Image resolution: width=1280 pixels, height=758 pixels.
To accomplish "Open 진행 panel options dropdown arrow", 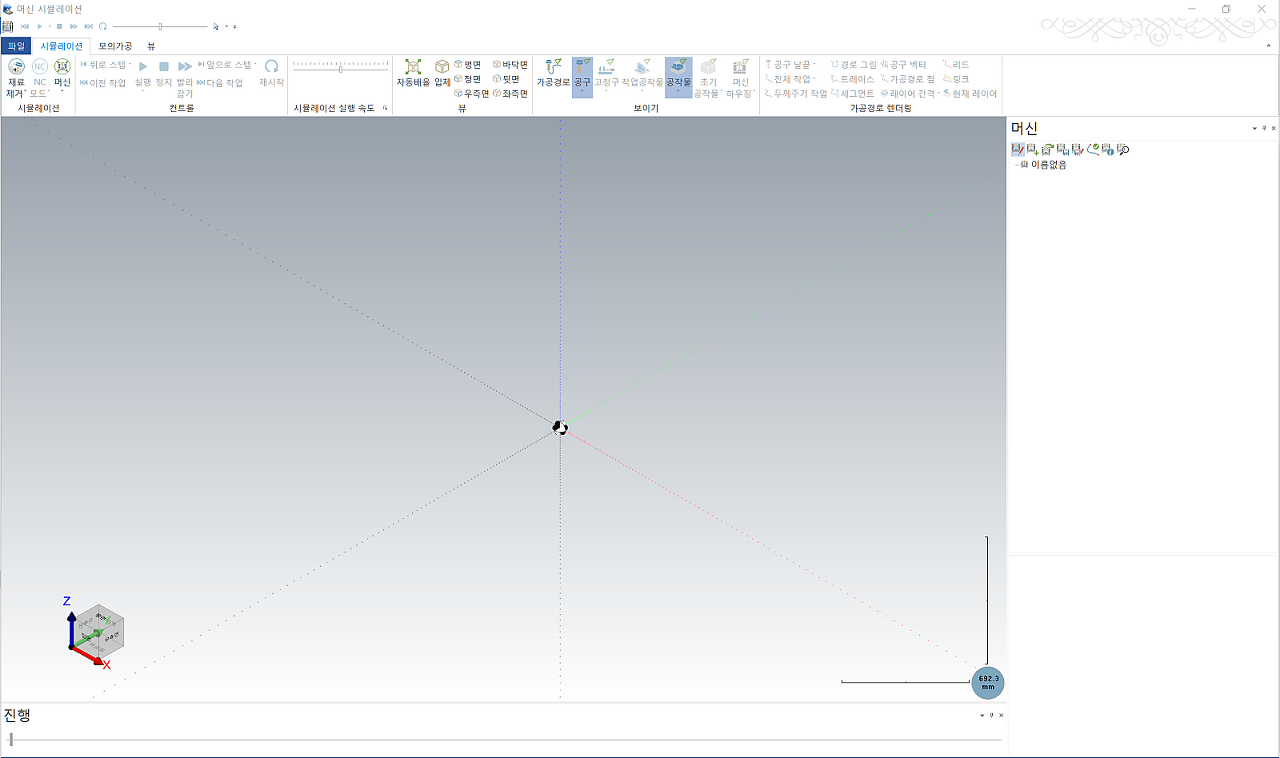I will click(x=982, y=715).
